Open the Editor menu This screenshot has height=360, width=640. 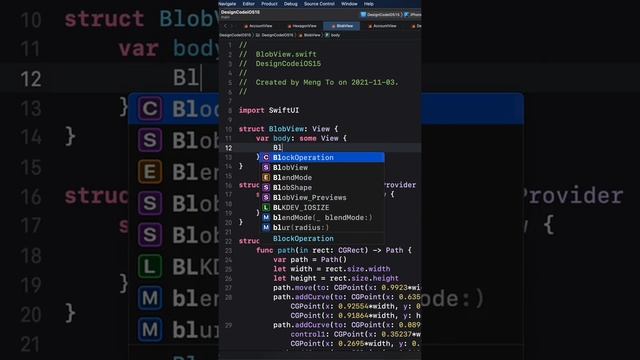coord(249,4)
